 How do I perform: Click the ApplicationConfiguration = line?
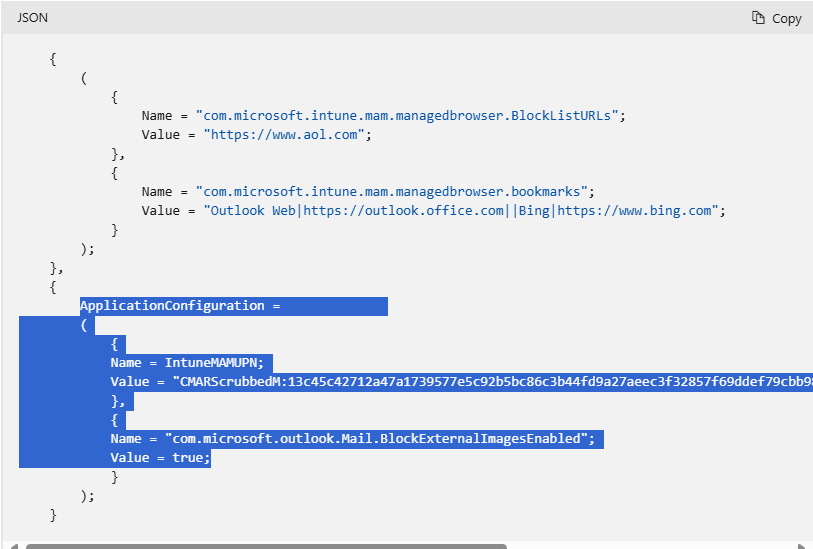180,306
